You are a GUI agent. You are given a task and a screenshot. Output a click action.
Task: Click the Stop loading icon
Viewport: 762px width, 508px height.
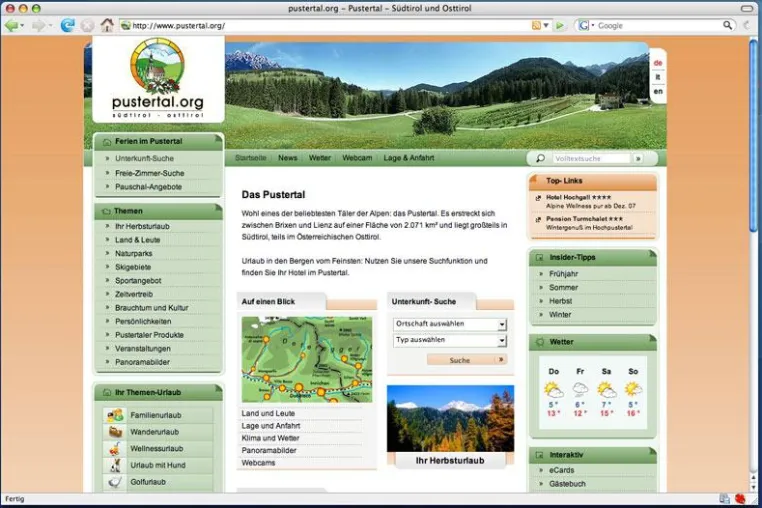pos(87,25)
